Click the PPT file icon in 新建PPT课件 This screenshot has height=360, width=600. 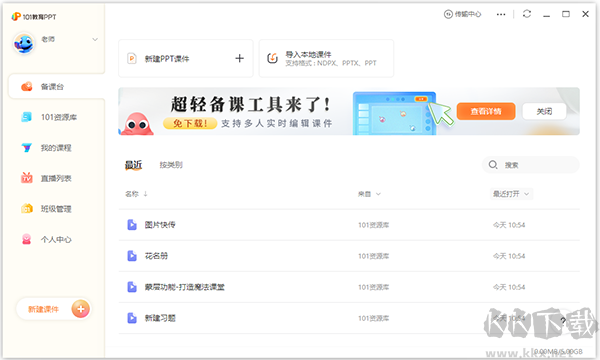pos(132,59)
